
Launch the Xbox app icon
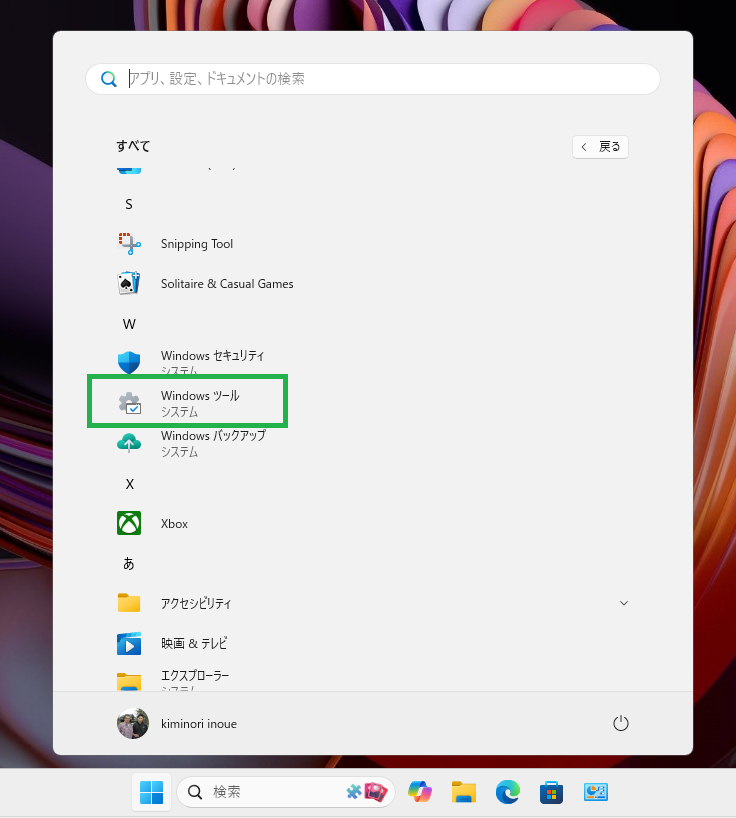129,523
